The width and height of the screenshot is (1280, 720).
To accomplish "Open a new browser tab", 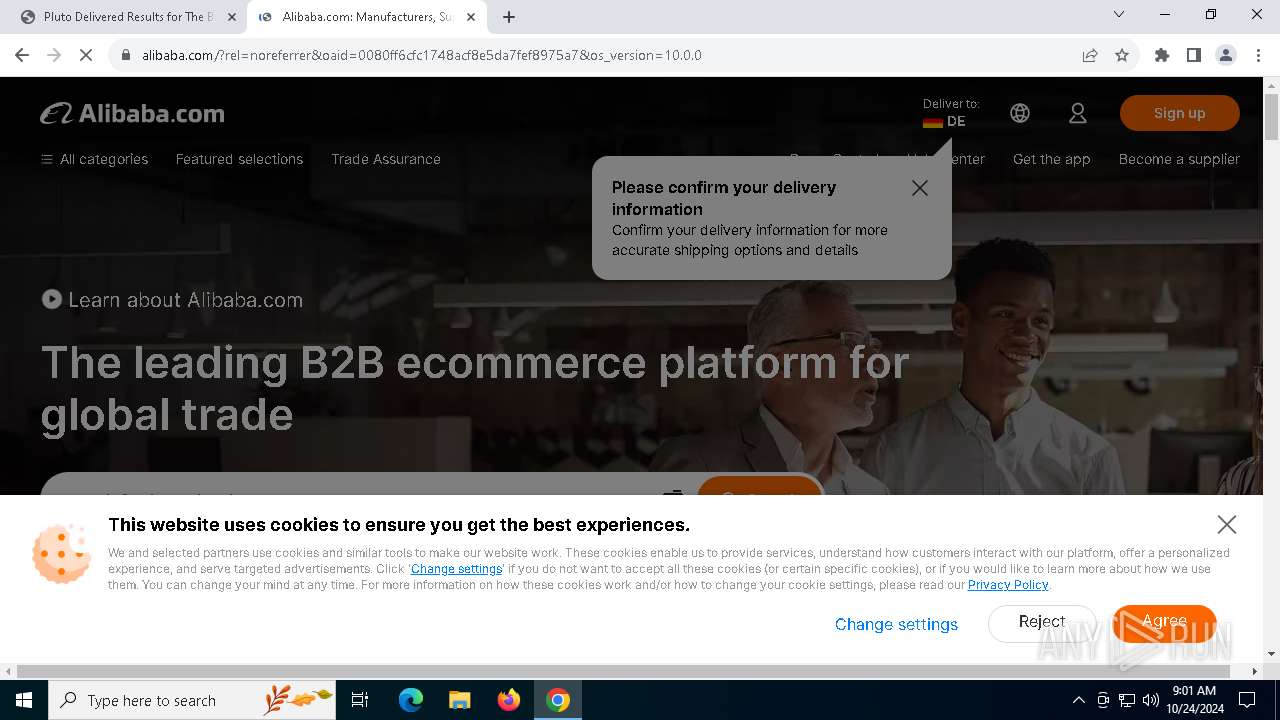I will point(509,17).
